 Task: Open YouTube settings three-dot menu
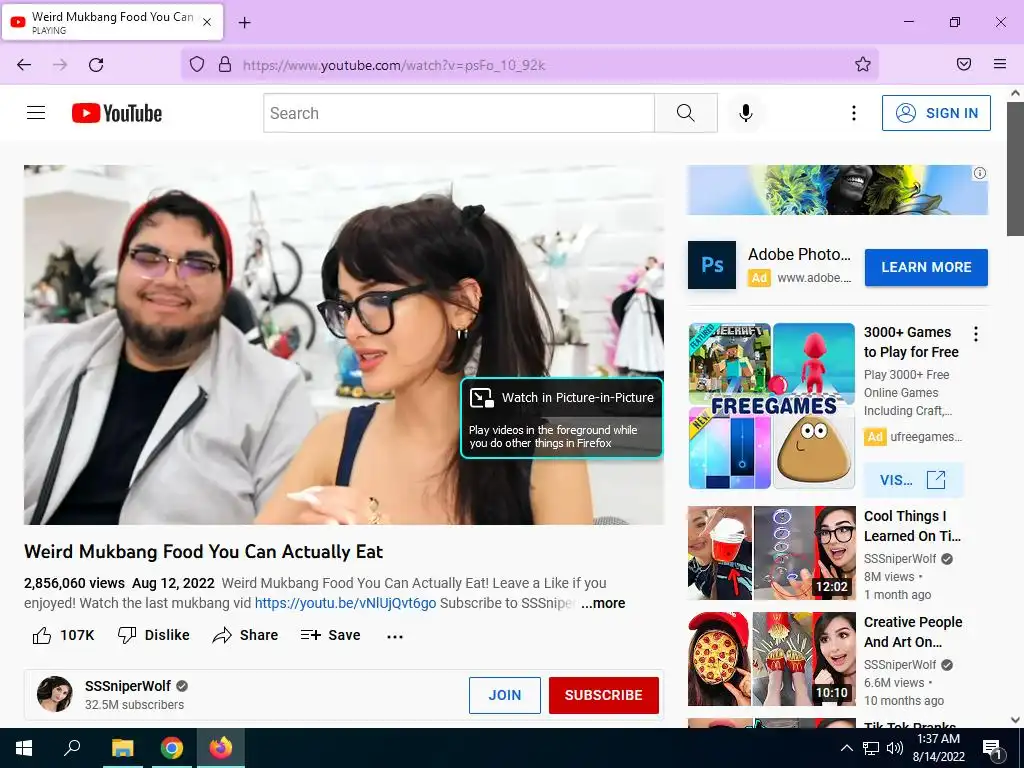[854, 113]
